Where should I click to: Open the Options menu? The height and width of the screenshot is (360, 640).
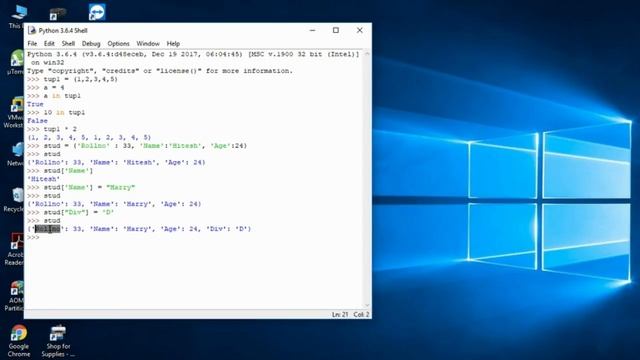pyautogui.click(x=118, y=44)
